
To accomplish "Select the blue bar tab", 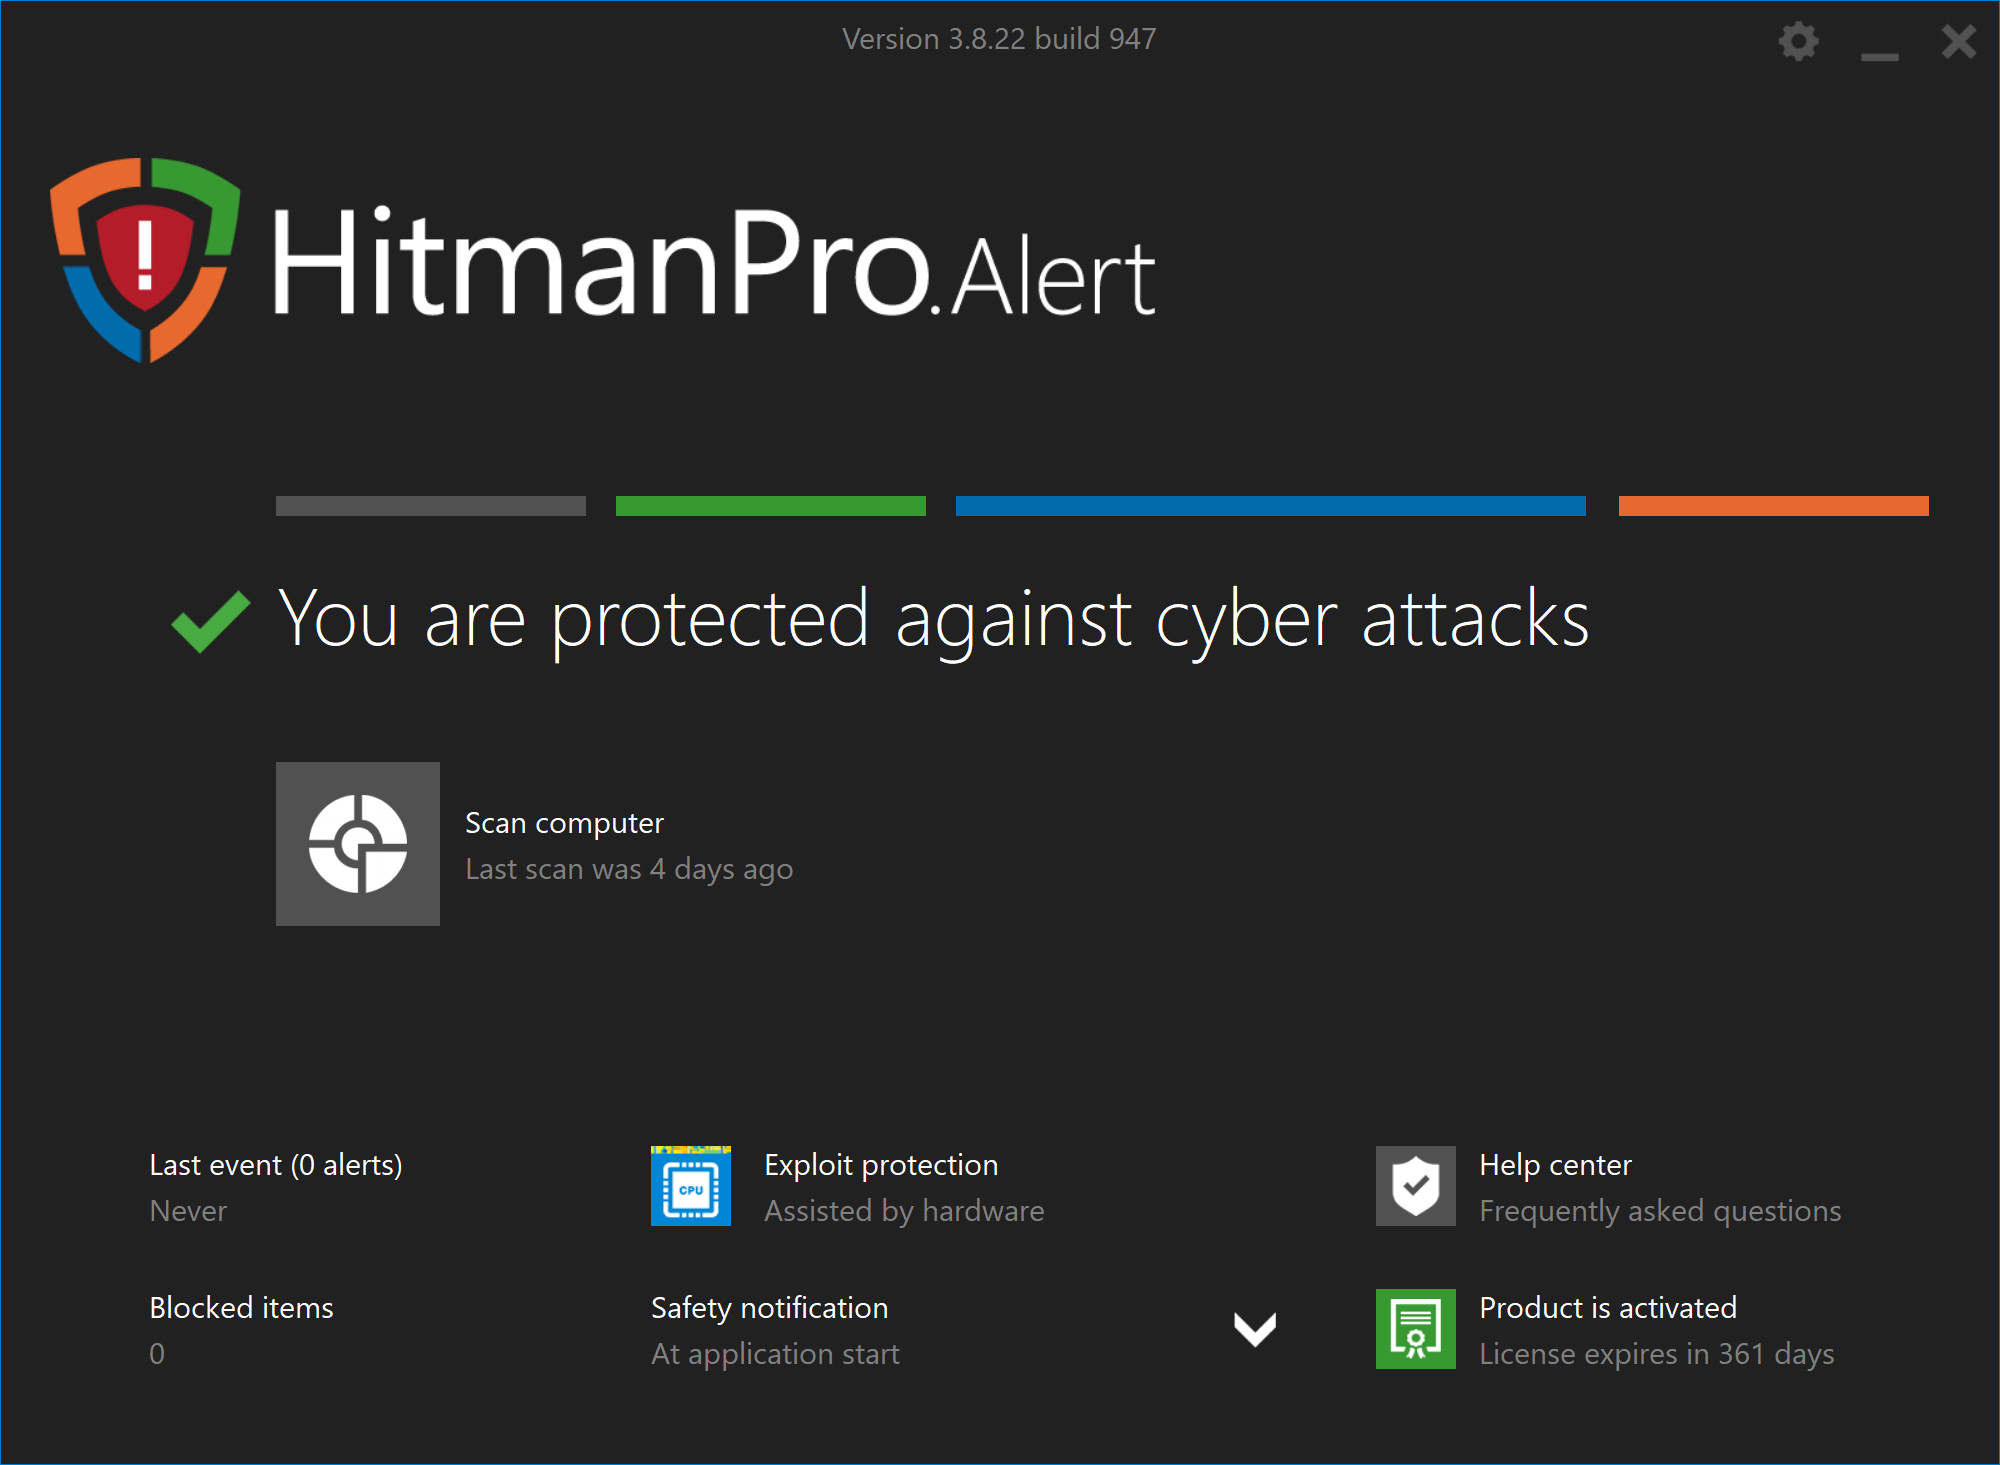I will [x=1270, y=506].
